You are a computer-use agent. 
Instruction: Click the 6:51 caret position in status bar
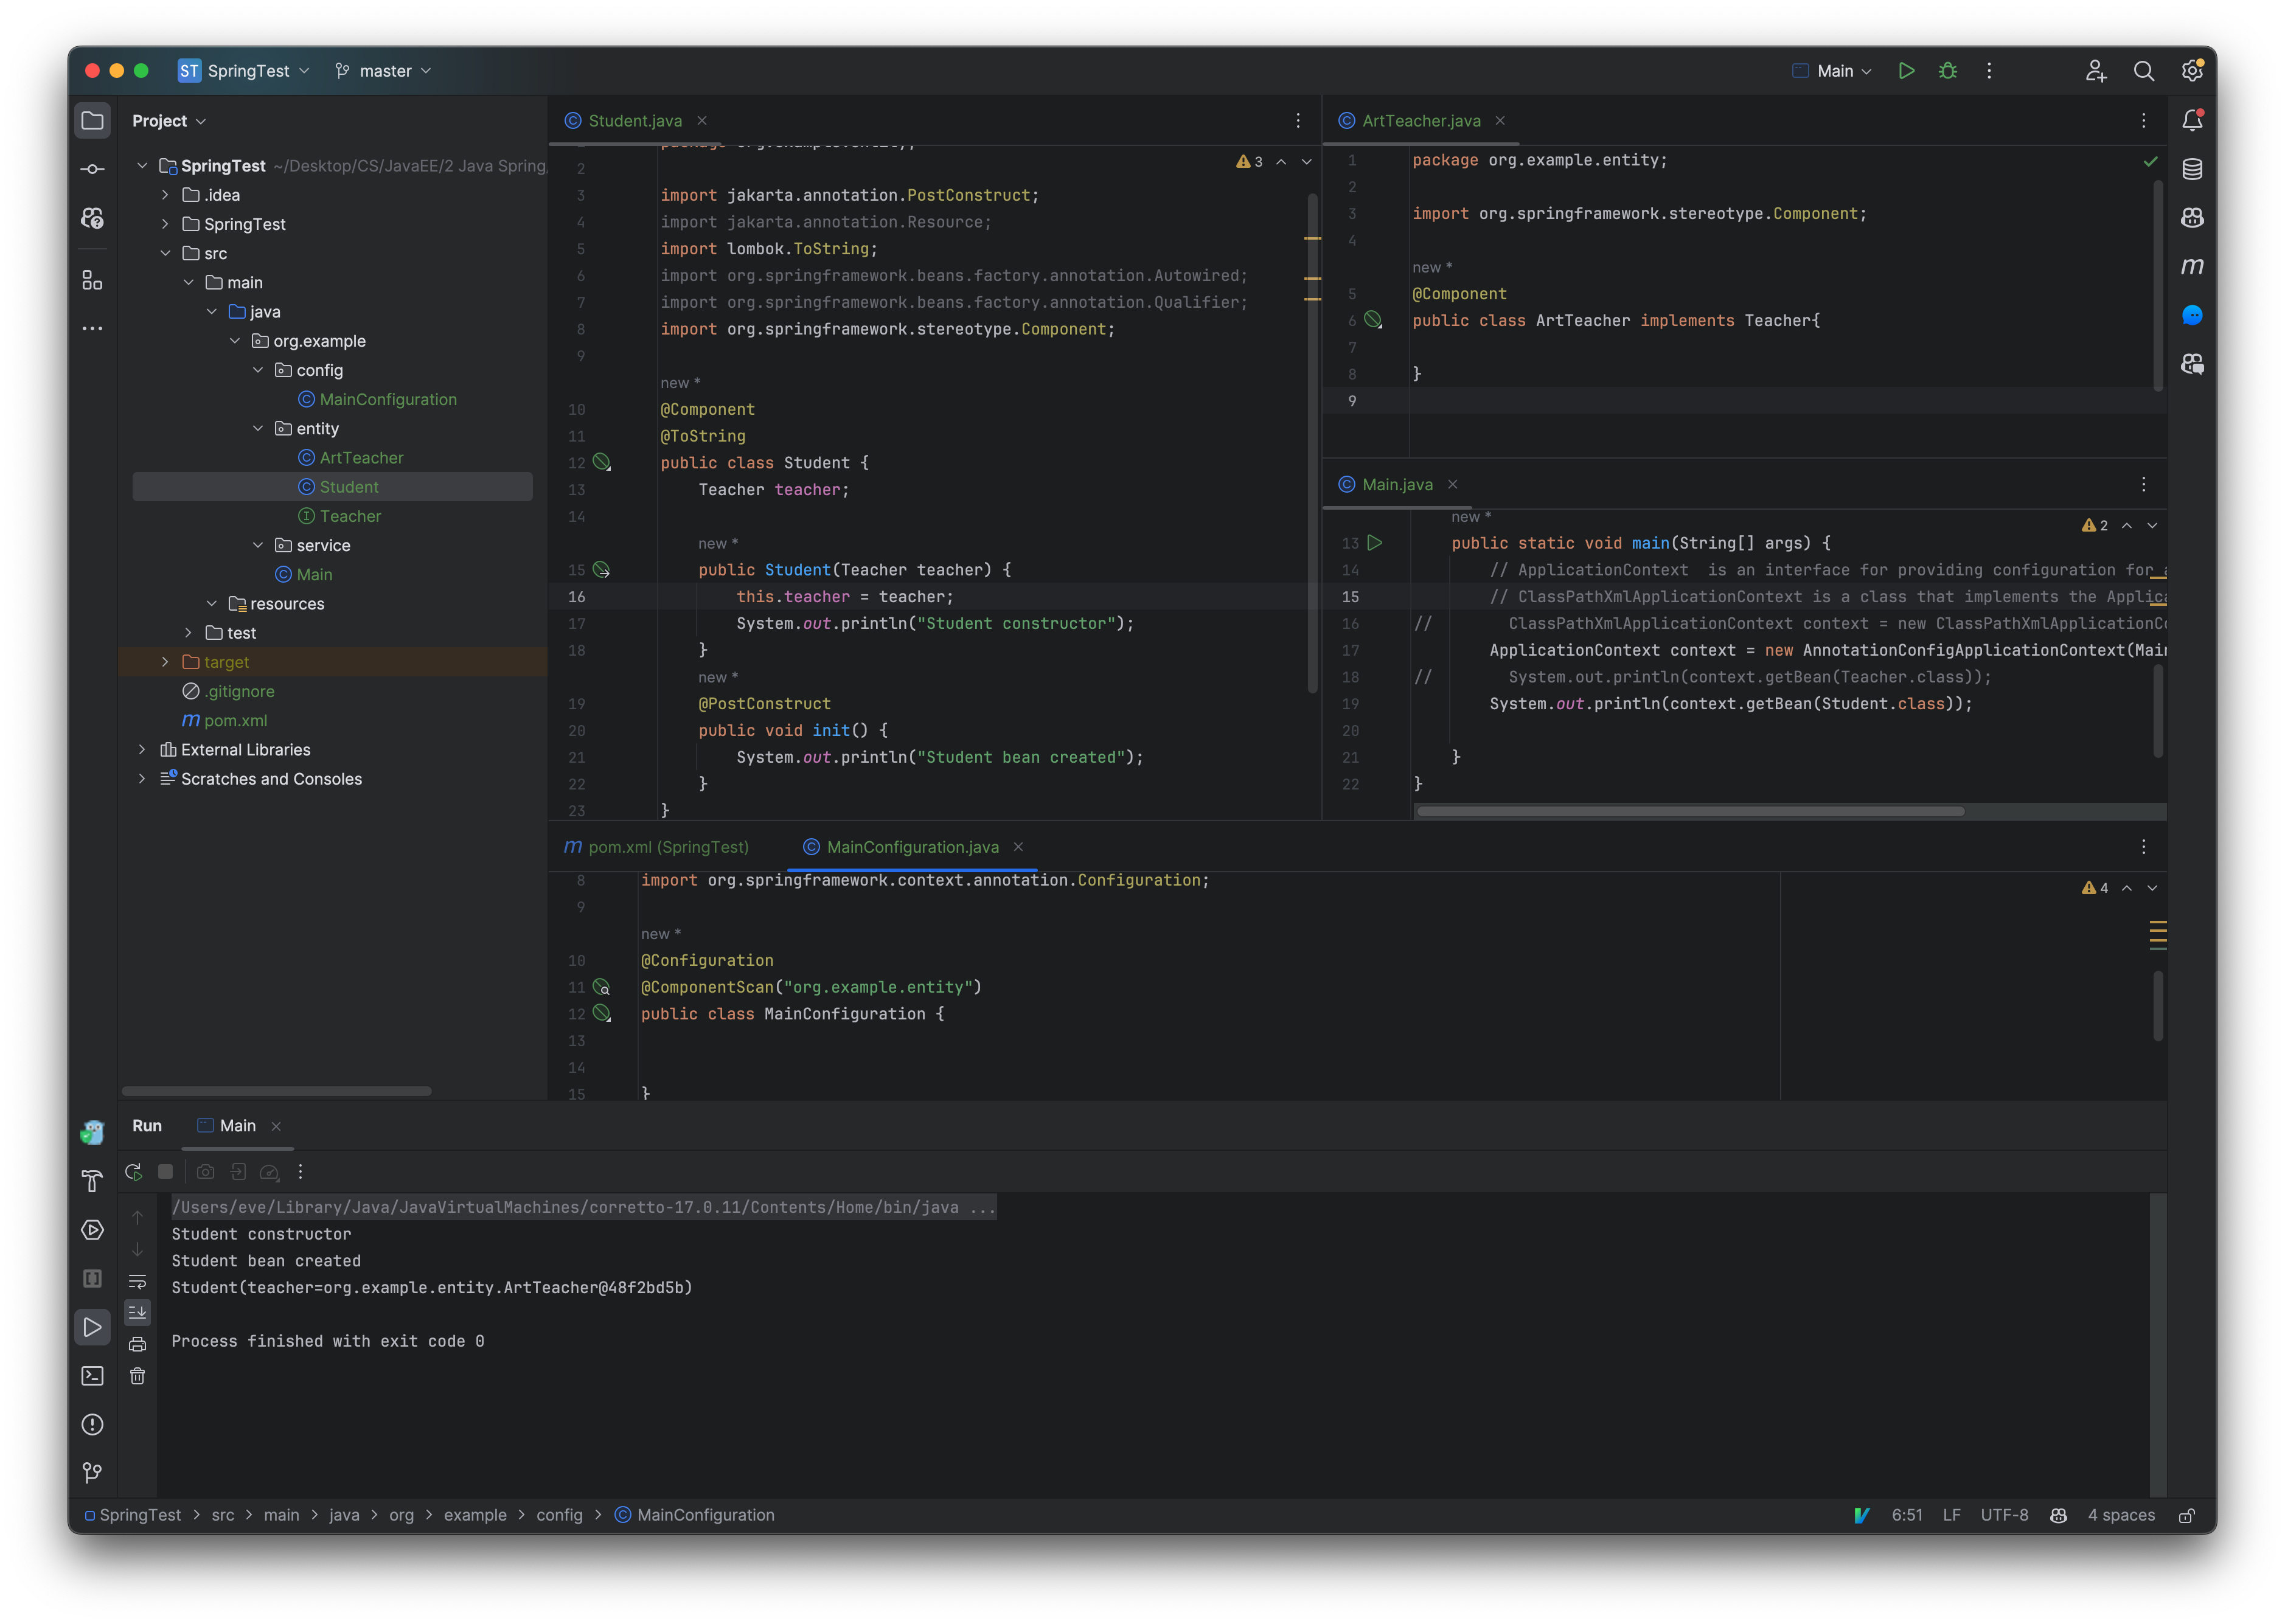coord(1907,1515)
